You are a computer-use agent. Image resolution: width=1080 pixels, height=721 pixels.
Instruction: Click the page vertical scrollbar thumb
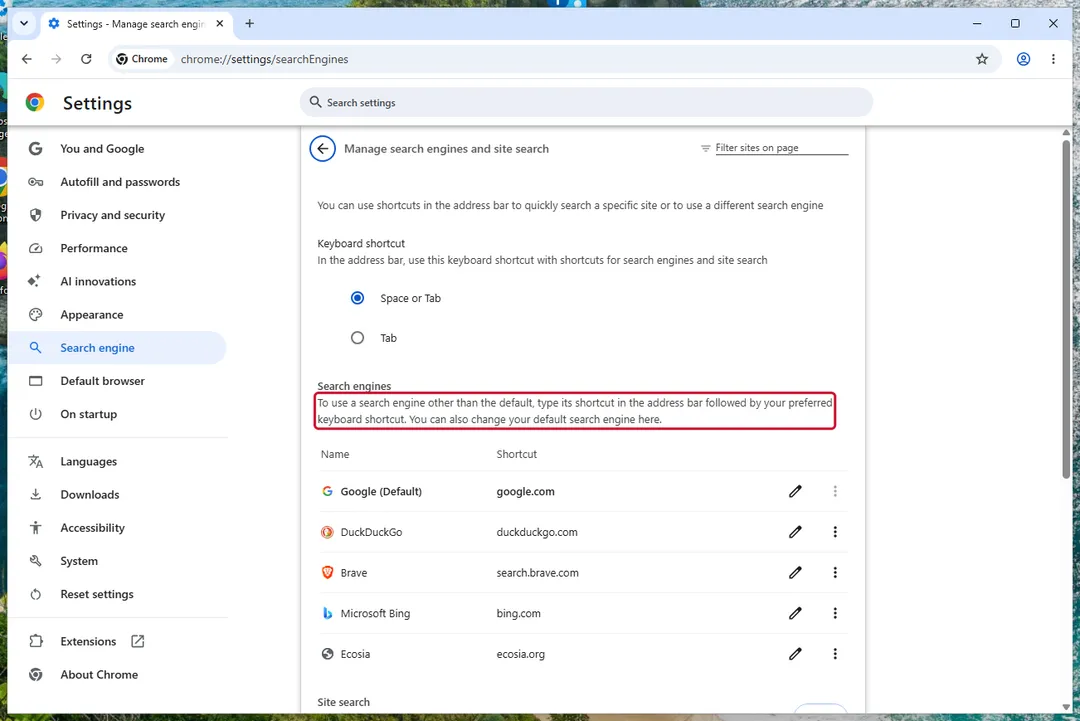pos(1066,309)
